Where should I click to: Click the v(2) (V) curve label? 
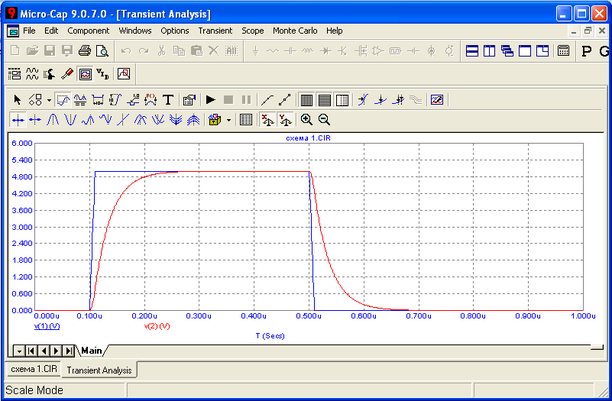point(157,326)
